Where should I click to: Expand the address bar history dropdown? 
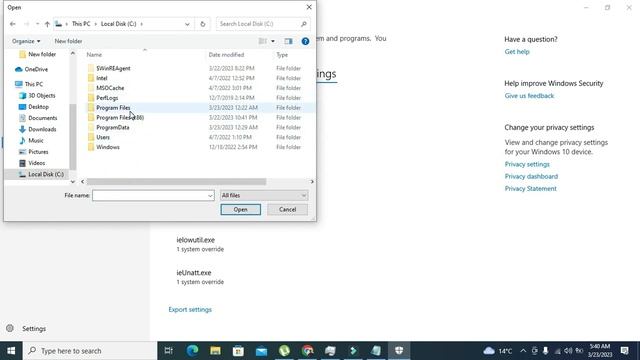187,24
